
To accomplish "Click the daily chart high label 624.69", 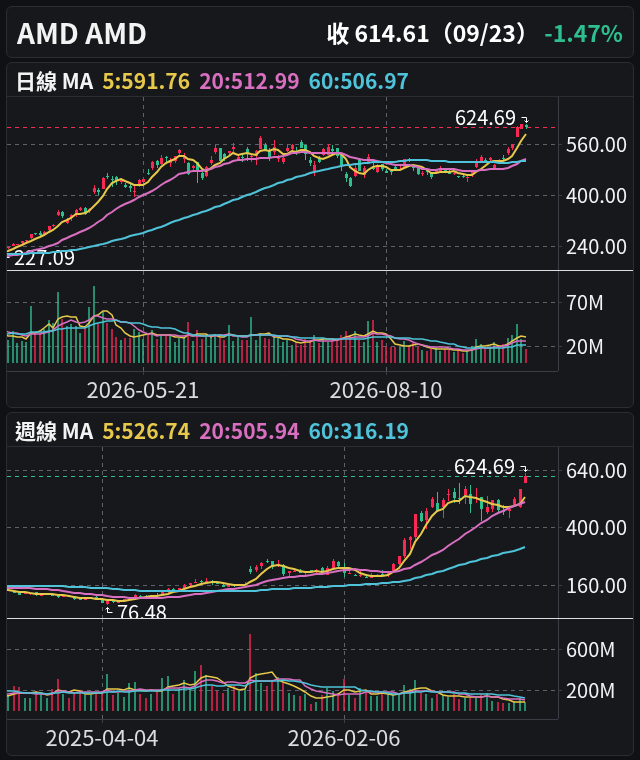I will click(x=485, y=118).
